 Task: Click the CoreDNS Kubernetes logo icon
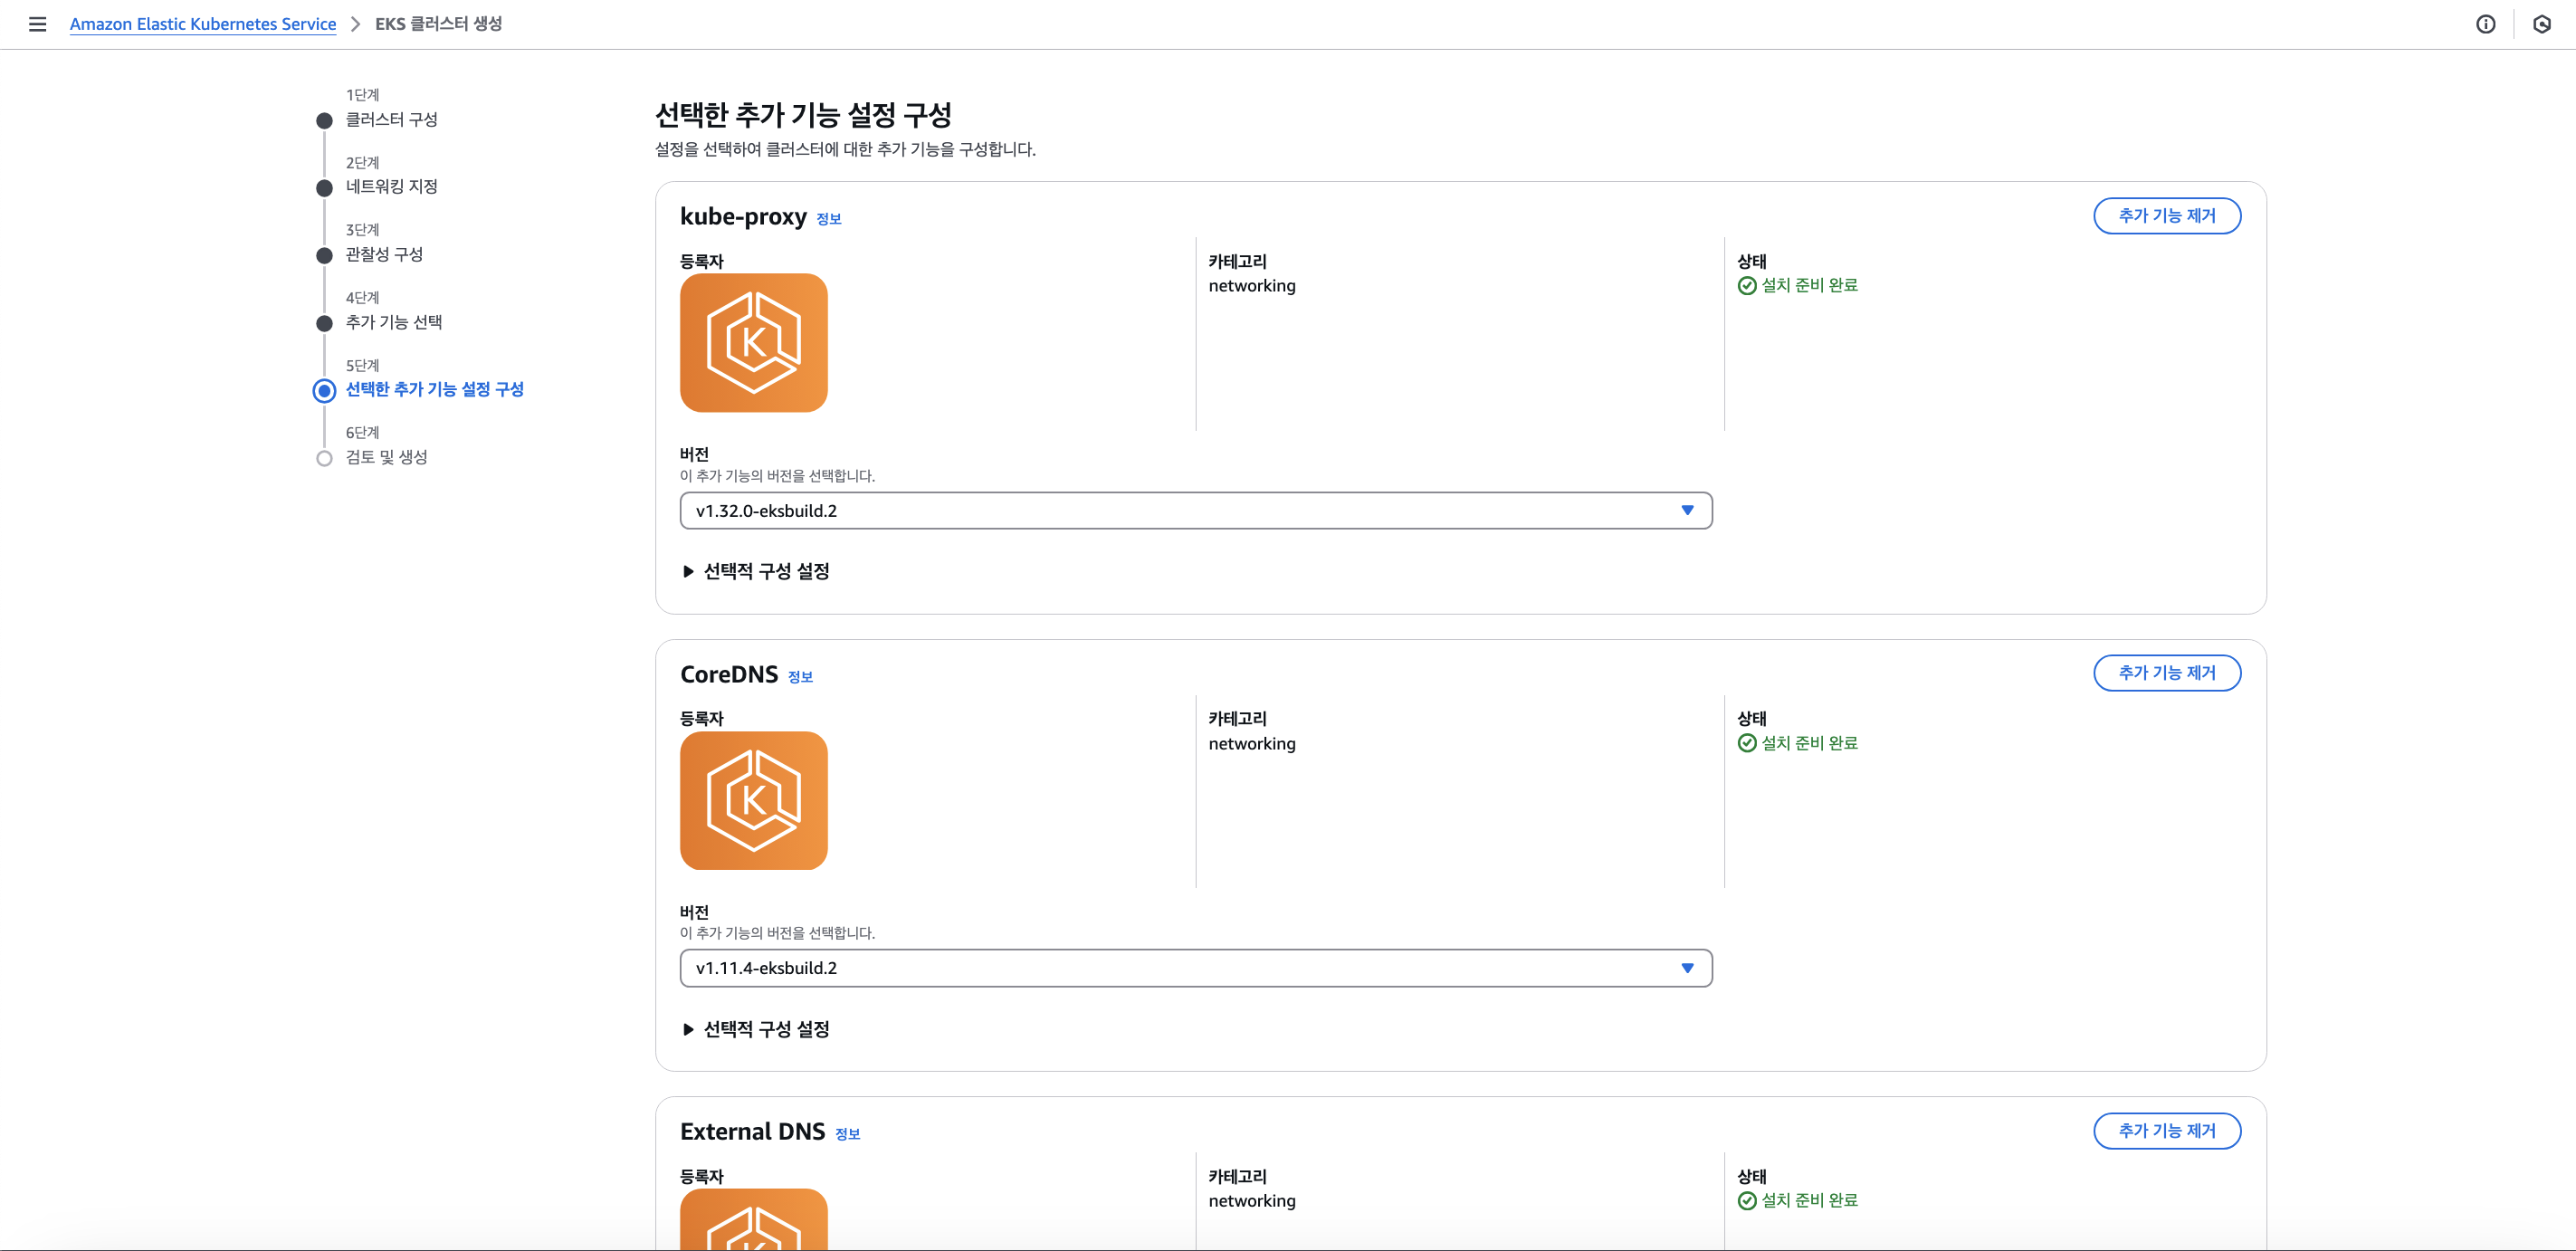point(753,800)
